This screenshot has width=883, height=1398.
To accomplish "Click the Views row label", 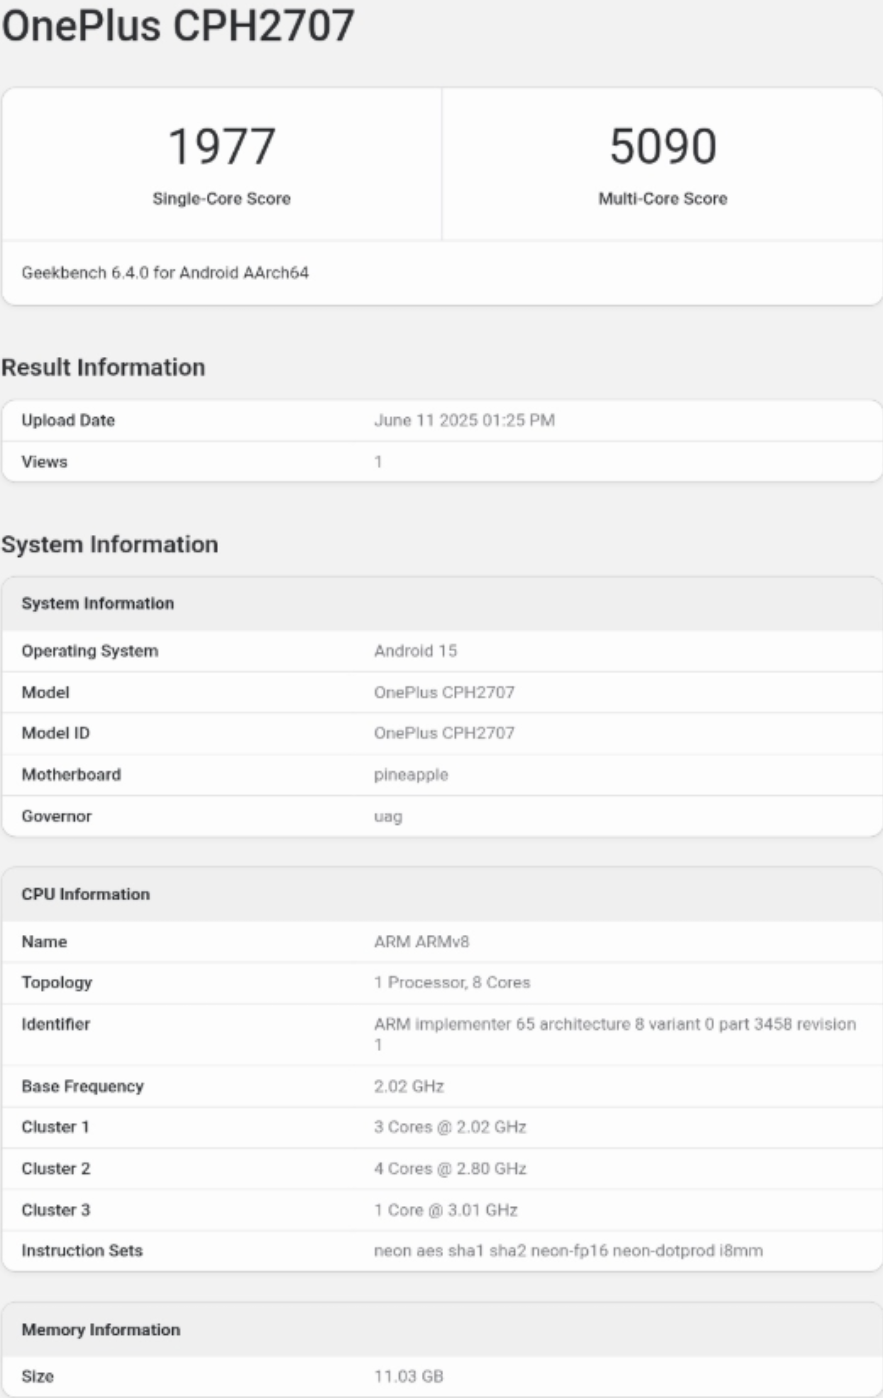I will pos(44,461).
